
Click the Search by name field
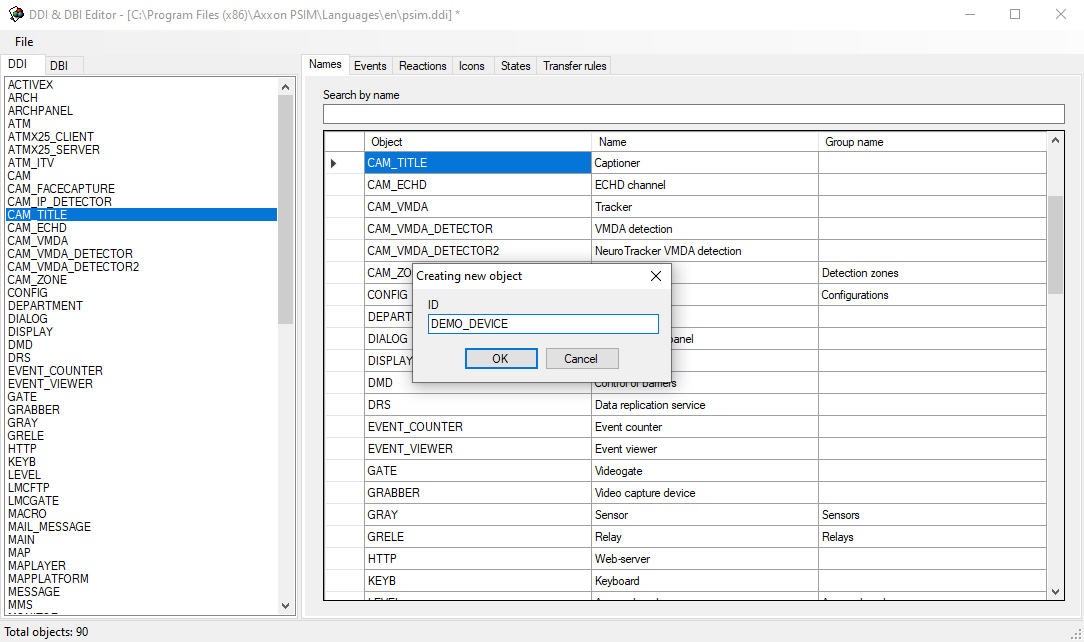pos(693,114)
